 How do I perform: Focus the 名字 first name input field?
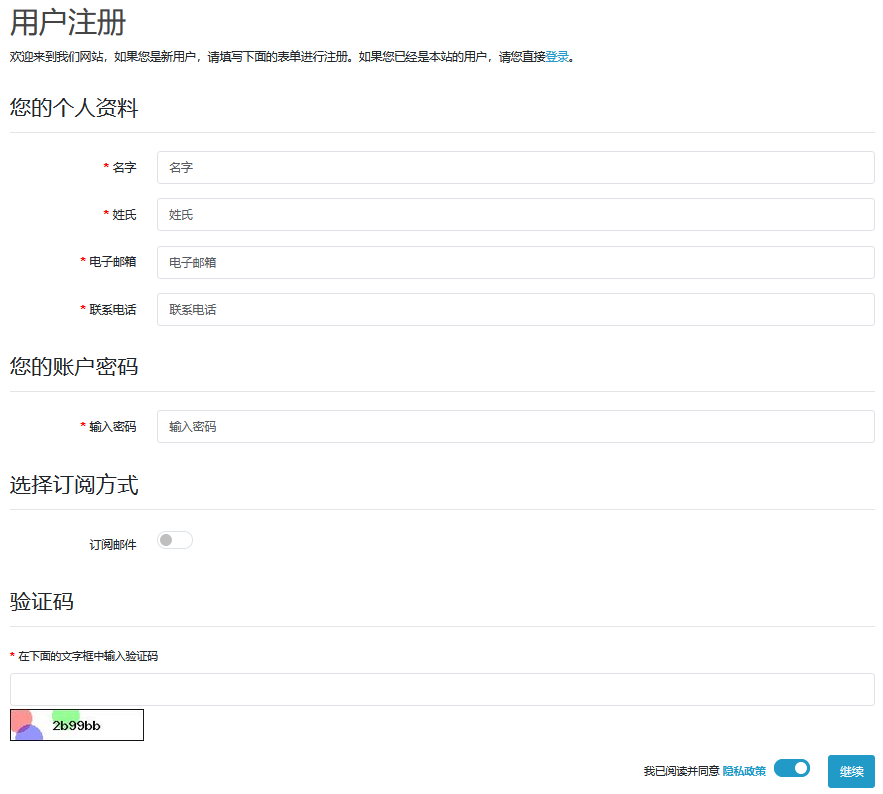(x=515, y=168)
